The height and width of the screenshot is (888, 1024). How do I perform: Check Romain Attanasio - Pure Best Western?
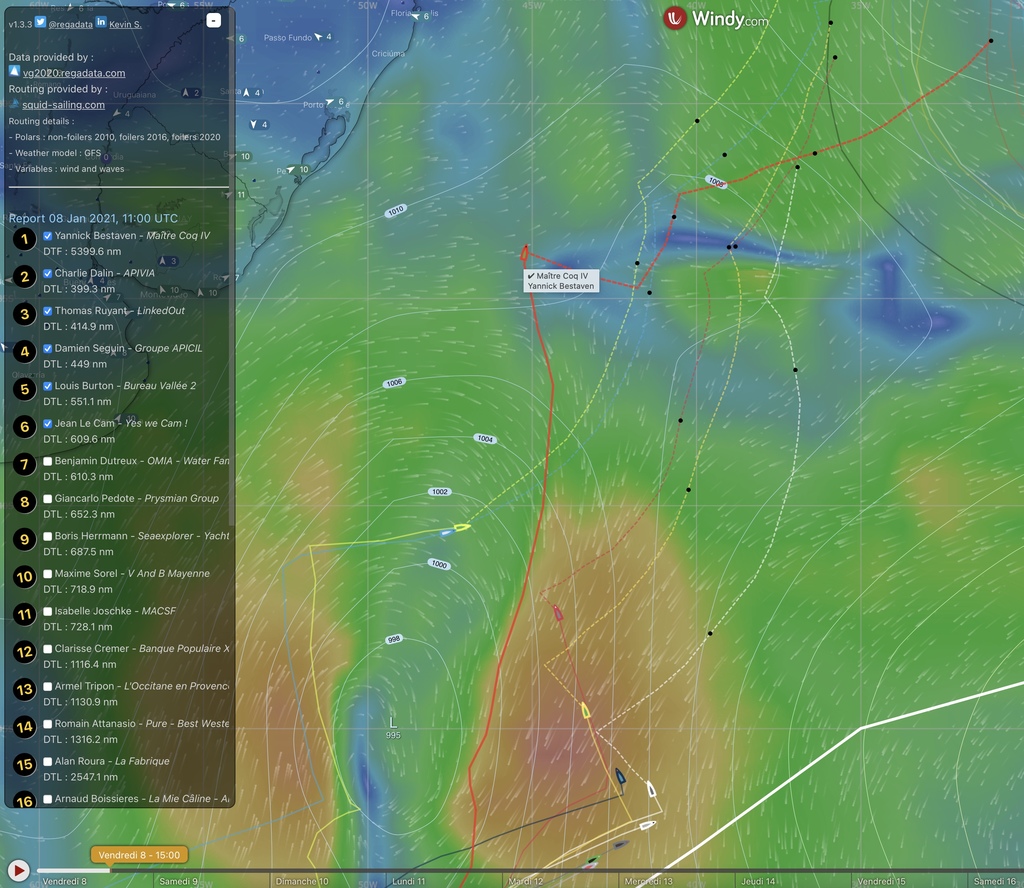[x=48, y=723]
